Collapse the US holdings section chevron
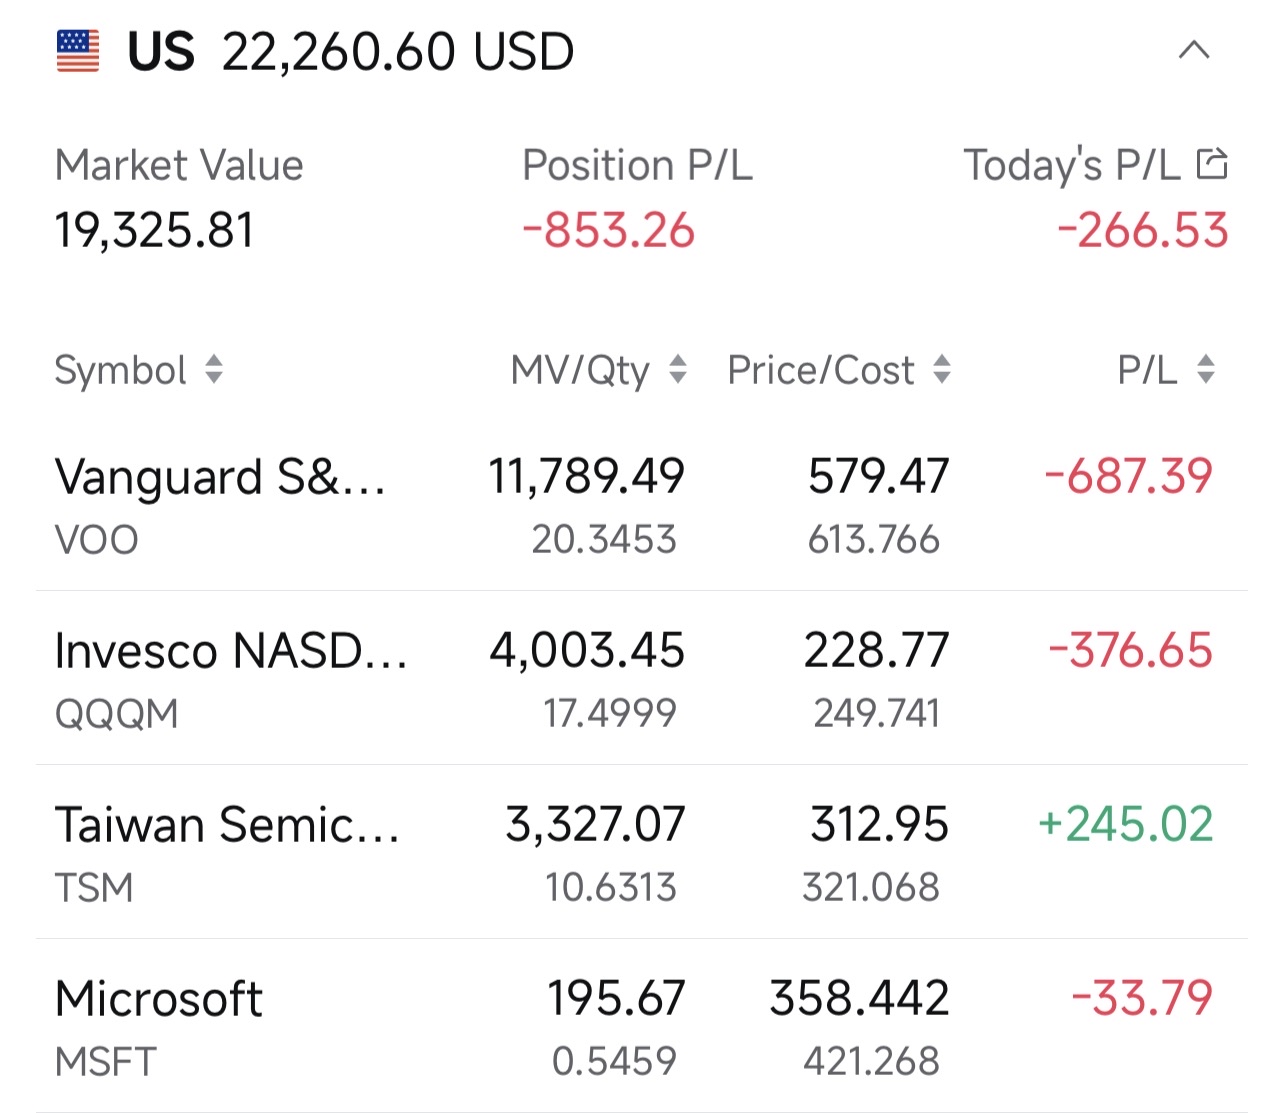The width and height of the screenshot is (1284, 1113). 1194,50
